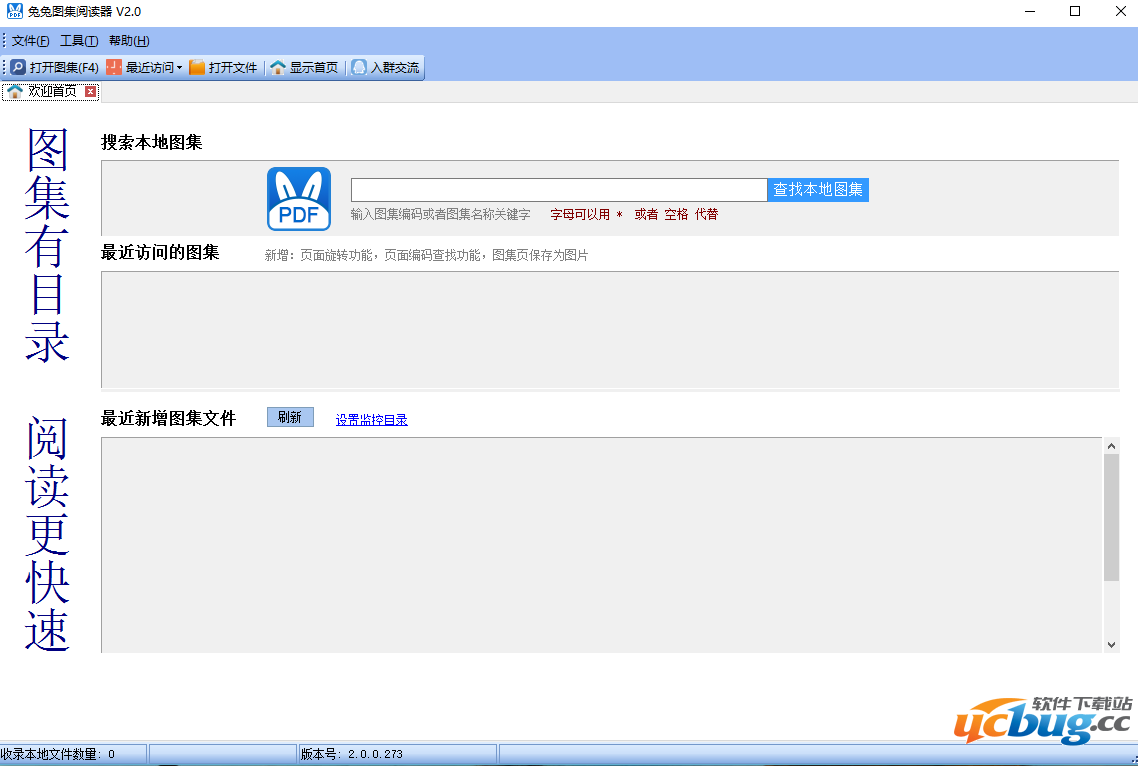Click the scroll-up arrow of new files list
The width and height of the screenshot is (1138, 766).
[1111, 446]
